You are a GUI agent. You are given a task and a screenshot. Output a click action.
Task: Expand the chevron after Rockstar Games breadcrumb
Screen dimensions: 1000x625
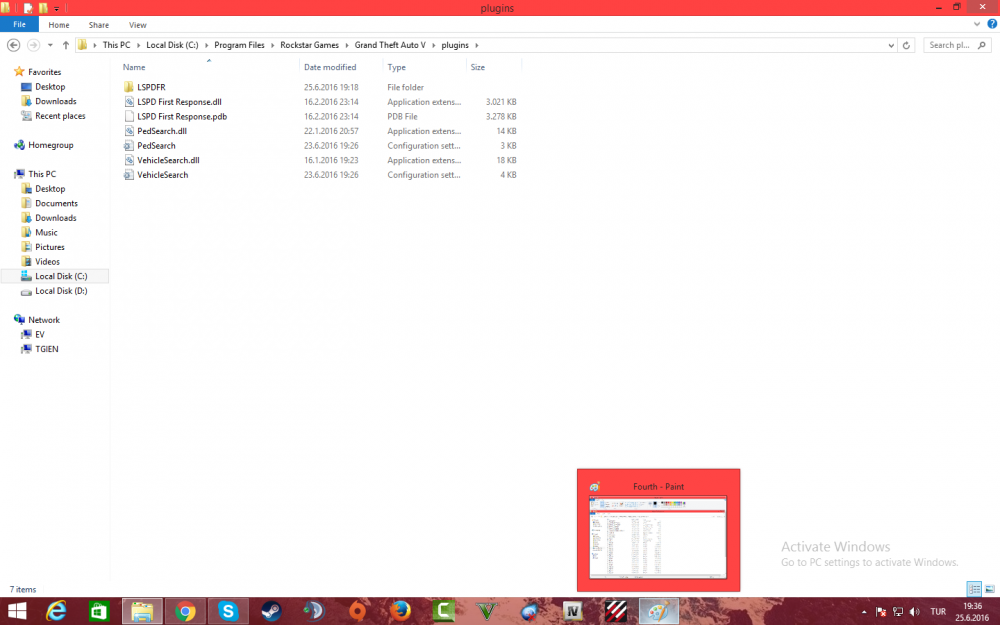[347, 45]
